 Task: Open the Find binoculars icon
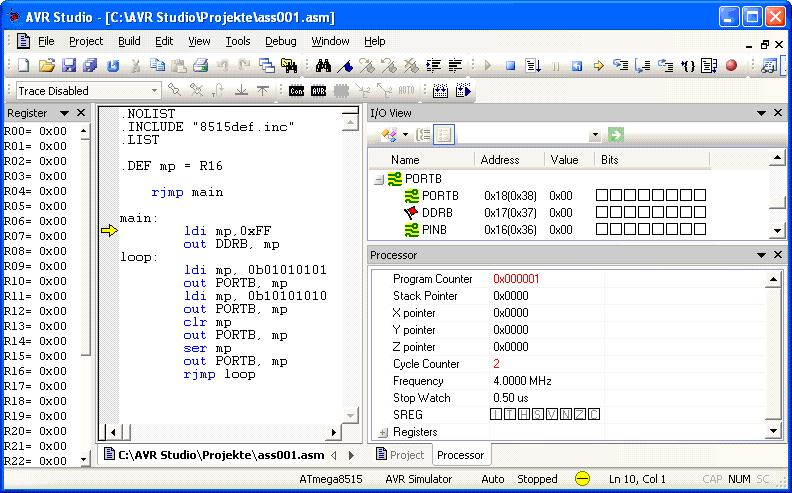[x=323, y=66]
